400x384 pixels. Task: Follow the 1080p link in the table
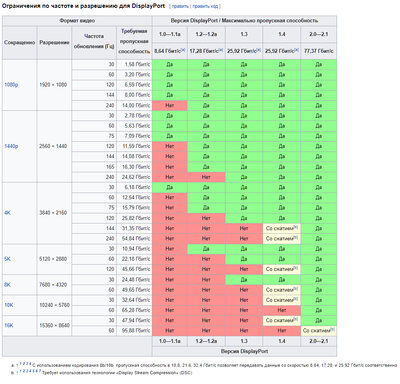coord(11,85)
